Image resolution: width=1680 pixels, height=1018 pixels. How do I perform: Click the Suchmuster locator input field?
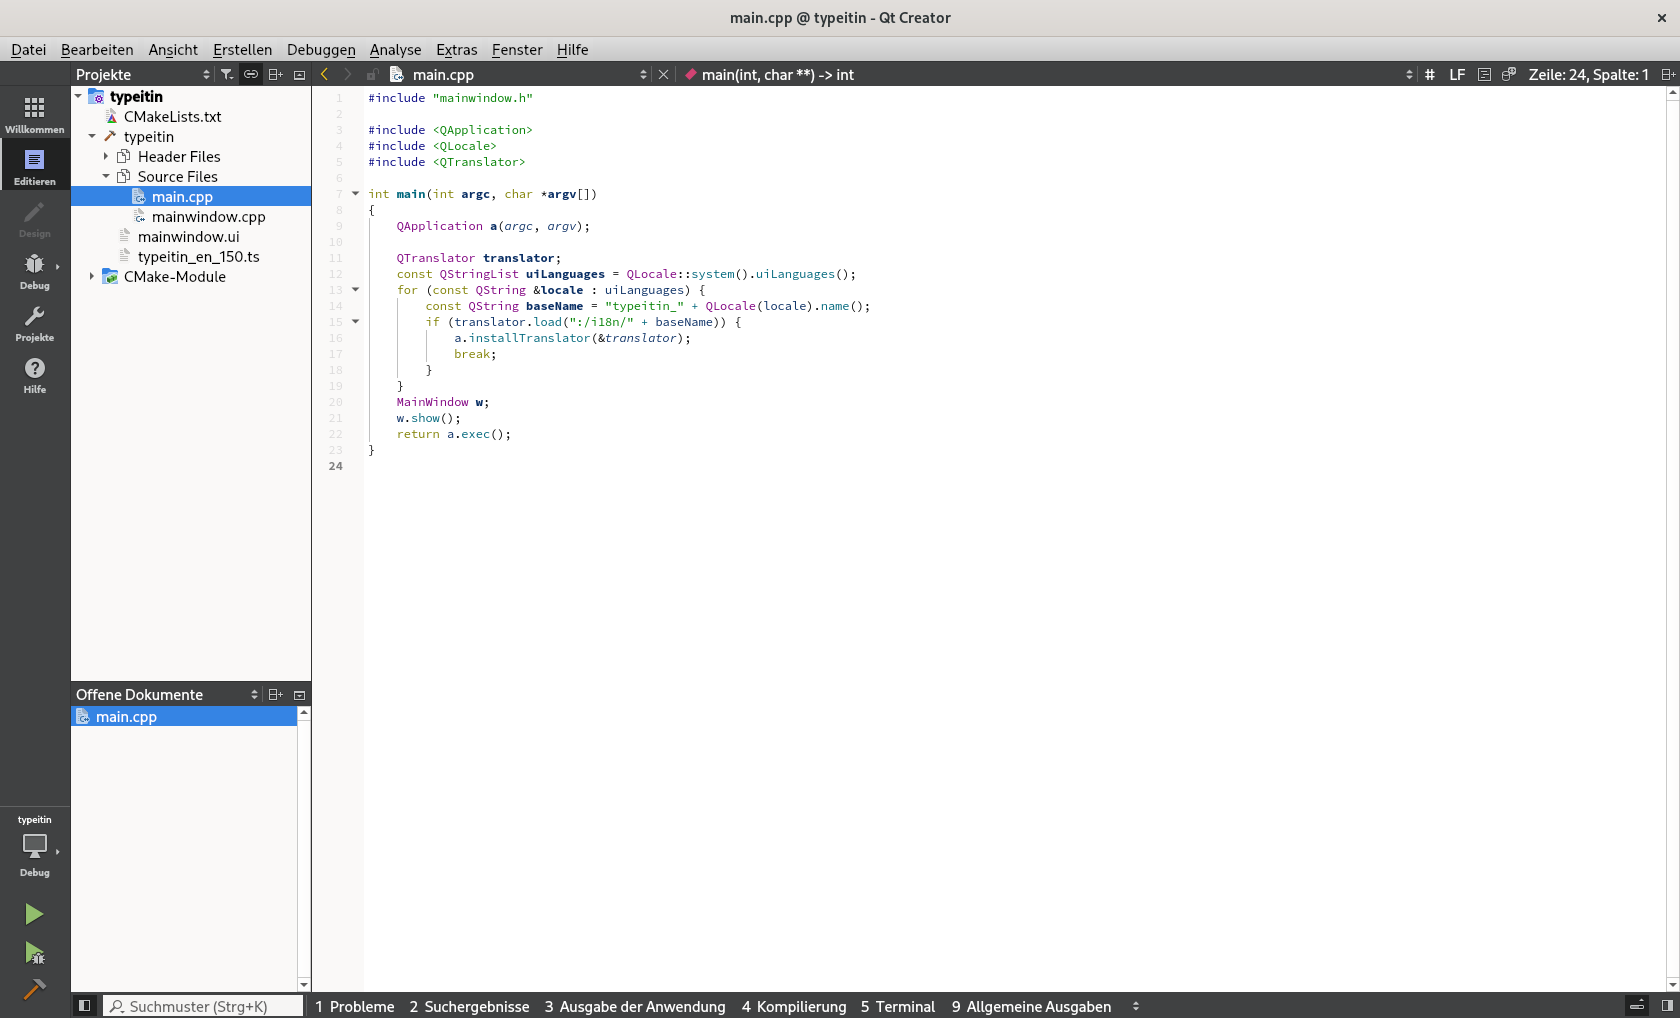204,1006
